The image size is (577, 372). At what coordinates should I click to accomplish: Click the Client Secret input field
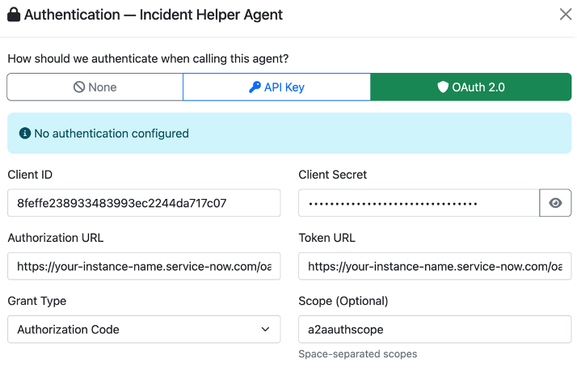pyautogui.click(x=419, y=203)
